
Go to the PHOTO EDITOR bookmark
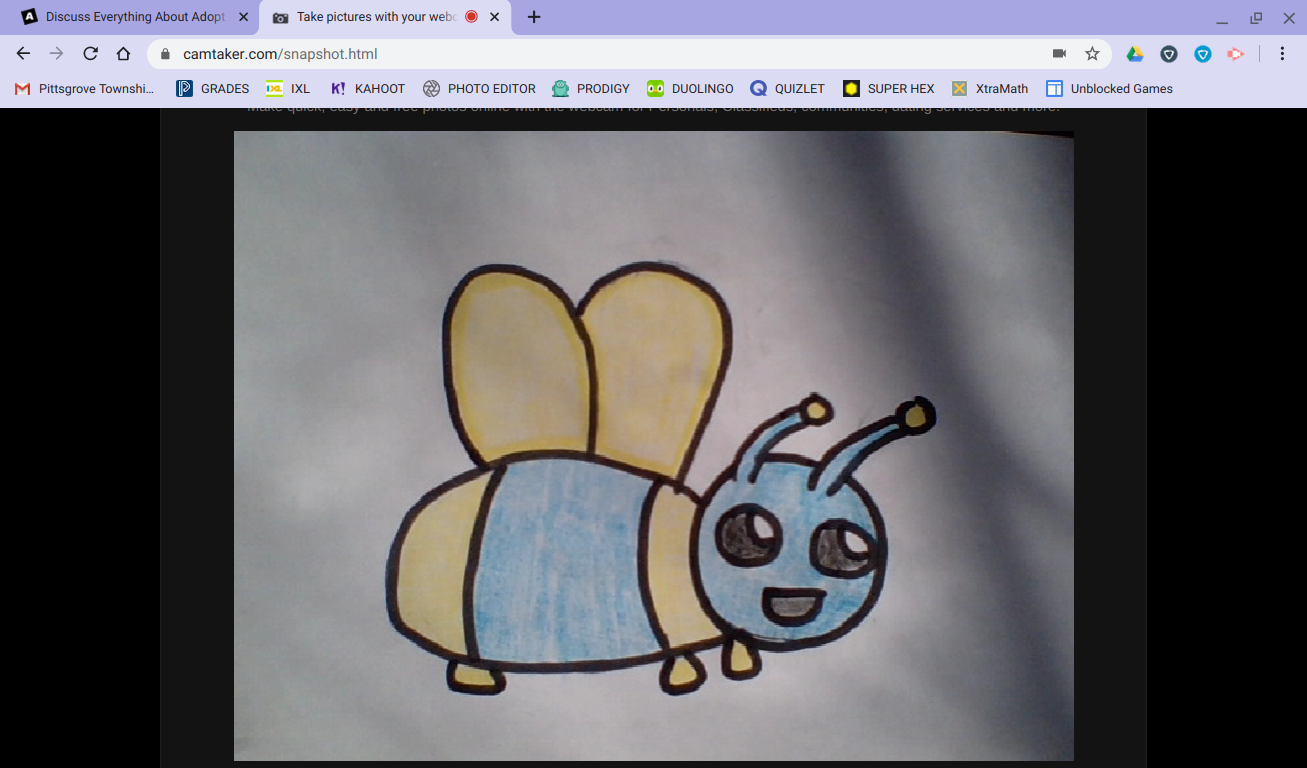click(479, 89)
